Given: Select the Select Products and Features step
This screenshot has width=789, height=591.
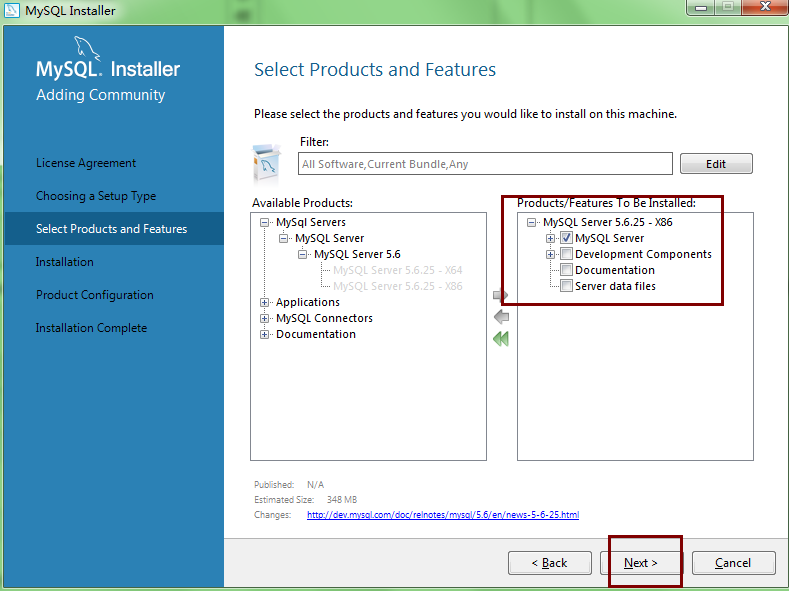Looking at the screenshot, I should [x=112, y=229].
